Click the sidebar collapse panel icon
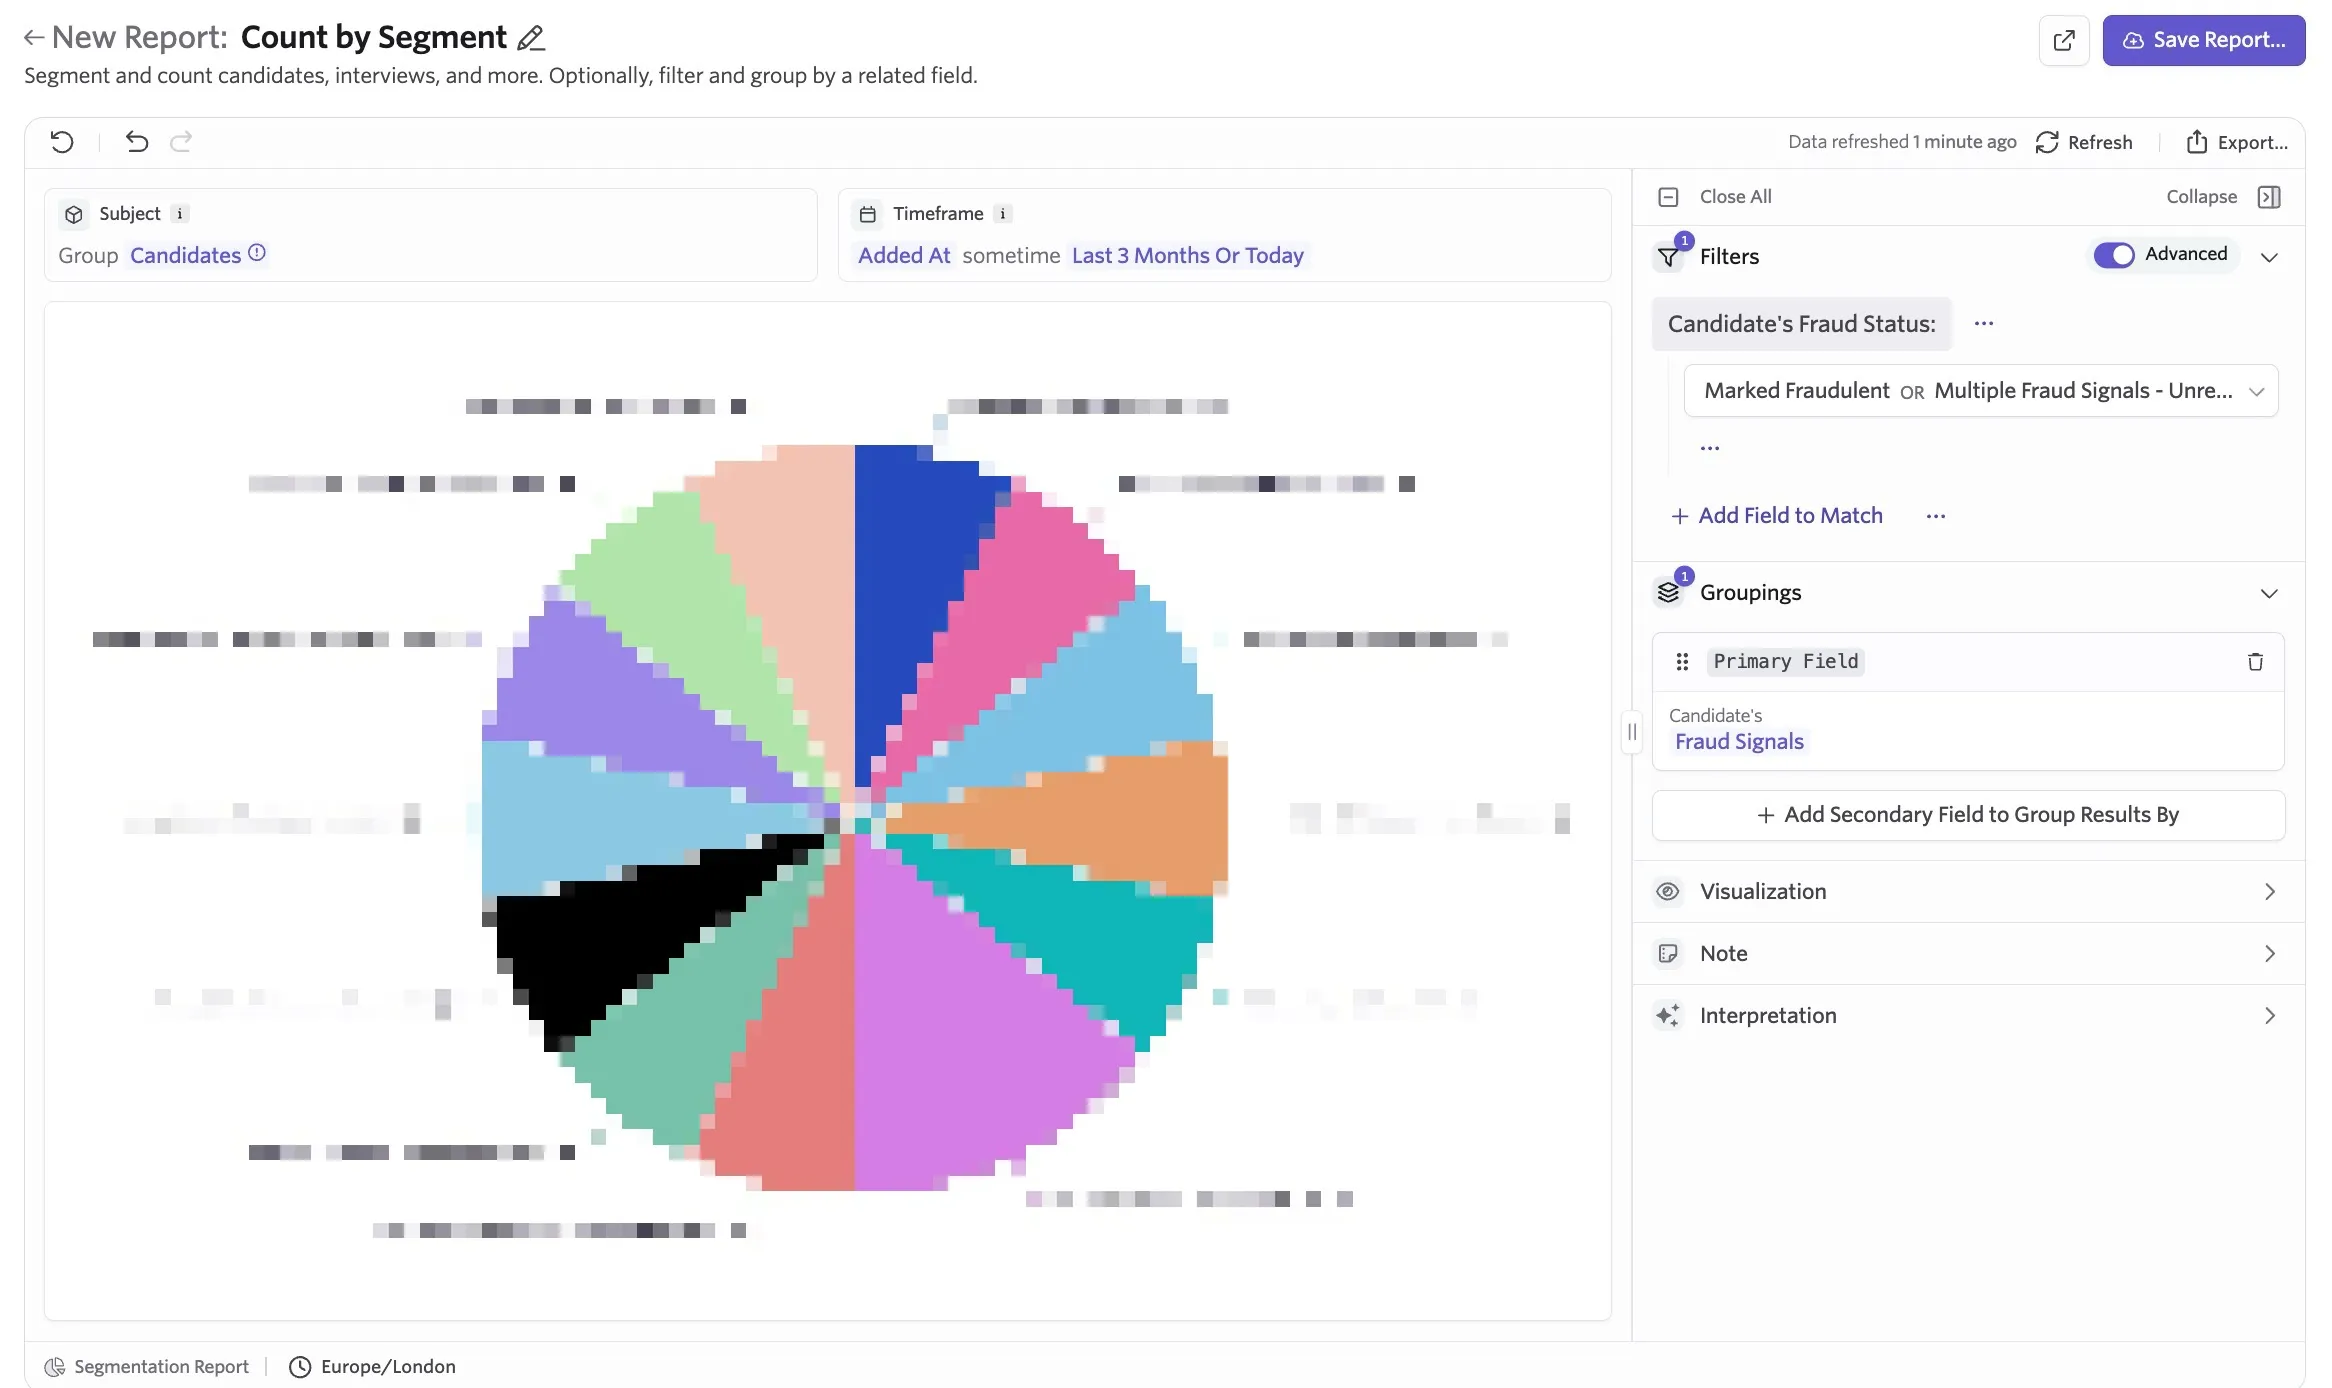This screenshot has width=2332, height=1388. (x=2269, y=197)
